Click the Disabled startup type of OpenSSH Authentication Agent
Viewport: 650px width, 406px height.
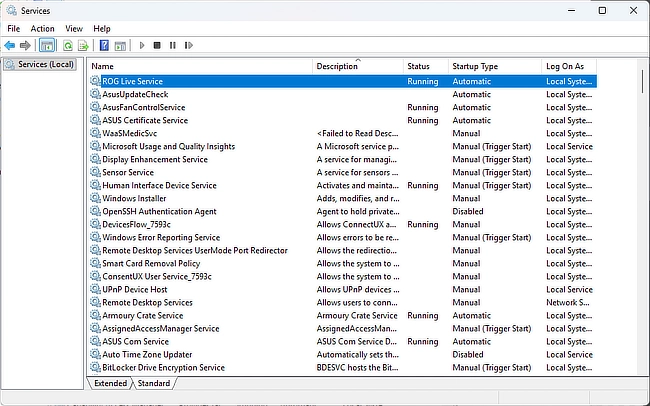[x=468, y=212]
